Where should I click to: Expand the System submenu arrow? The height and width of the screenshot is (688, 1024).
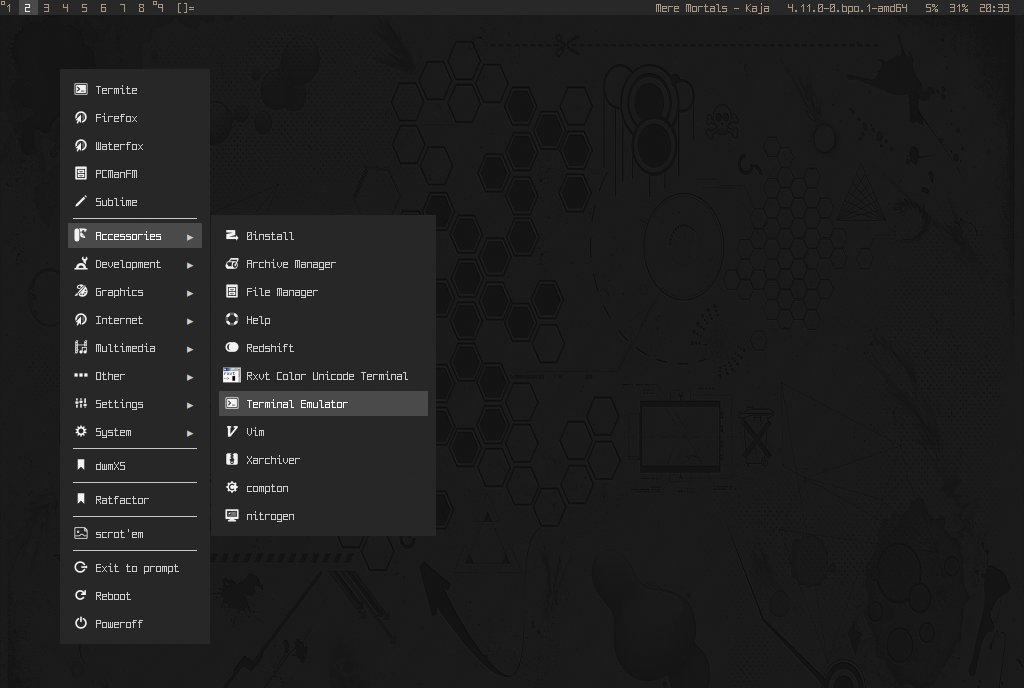(190, 433)
